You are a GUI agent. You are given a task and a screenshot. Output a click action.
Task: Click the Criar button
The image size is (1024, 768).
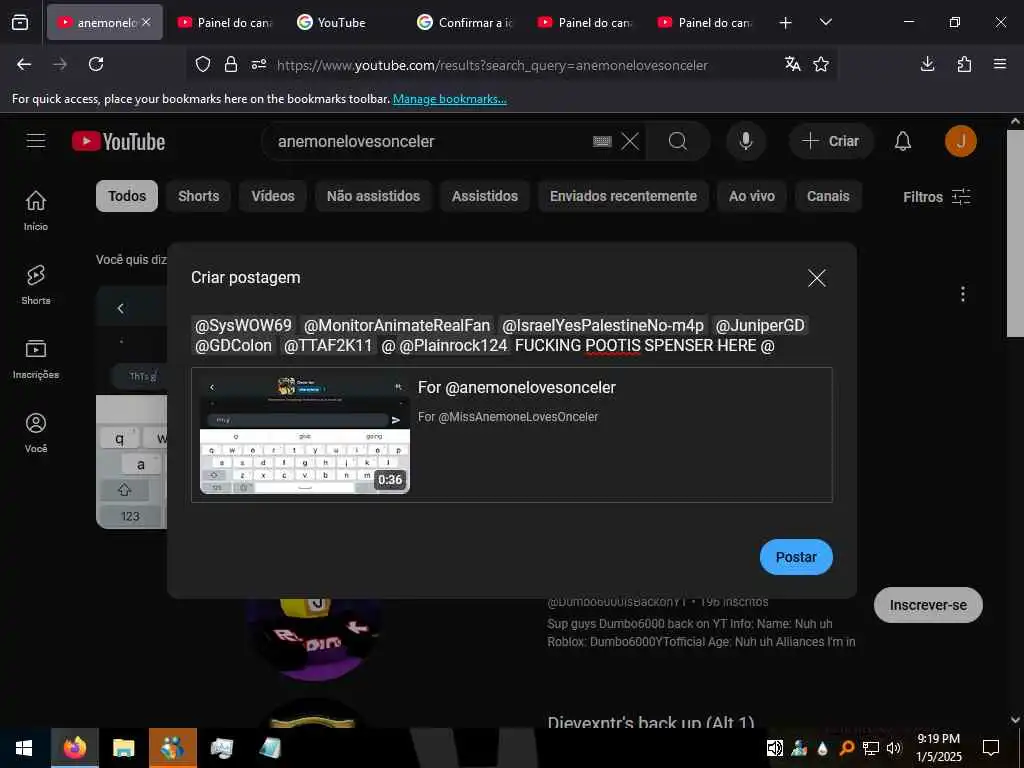coord(831,141)
